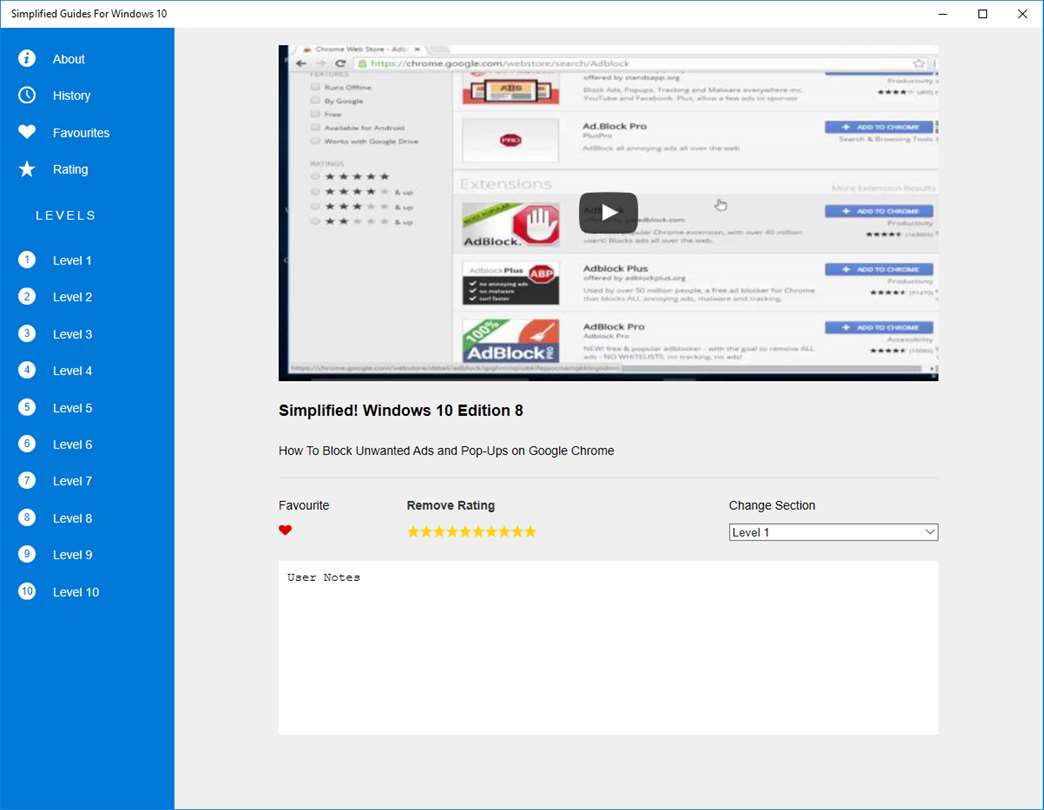This screenshot has width=1044, height=810.
Task: Click the first rating star
Action: pos(413,531)
